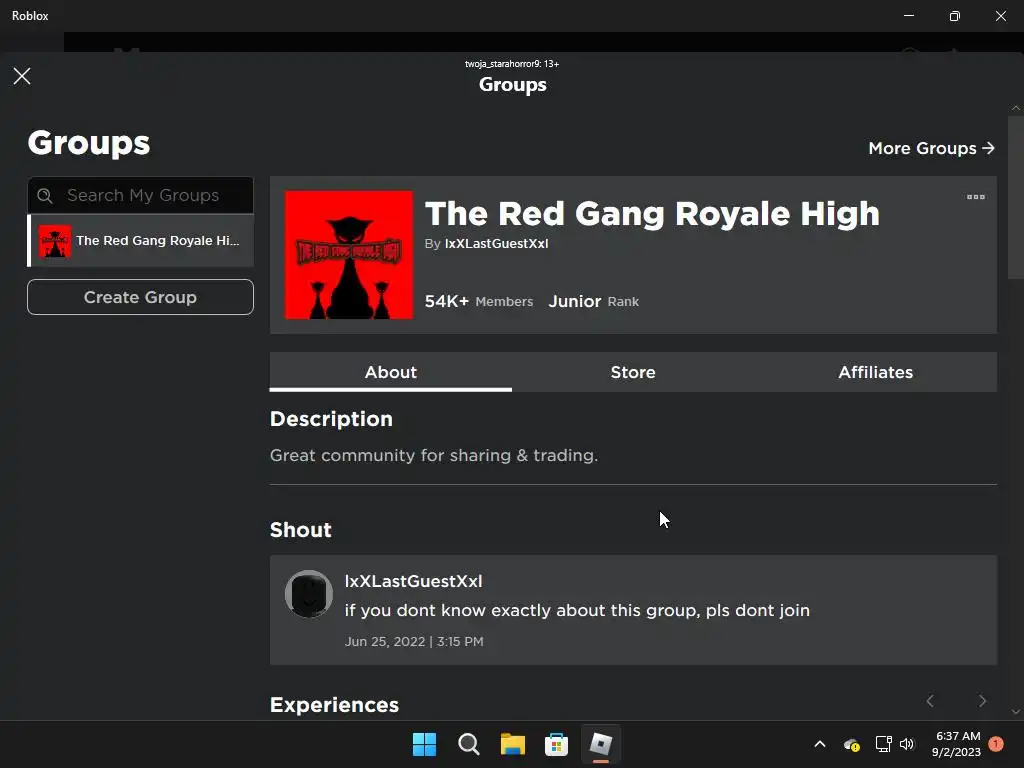This screenshot has width=1024, height=768.
Task: Minimize the Roblox window
Action: pyautogui.click(x=909, y=16)
